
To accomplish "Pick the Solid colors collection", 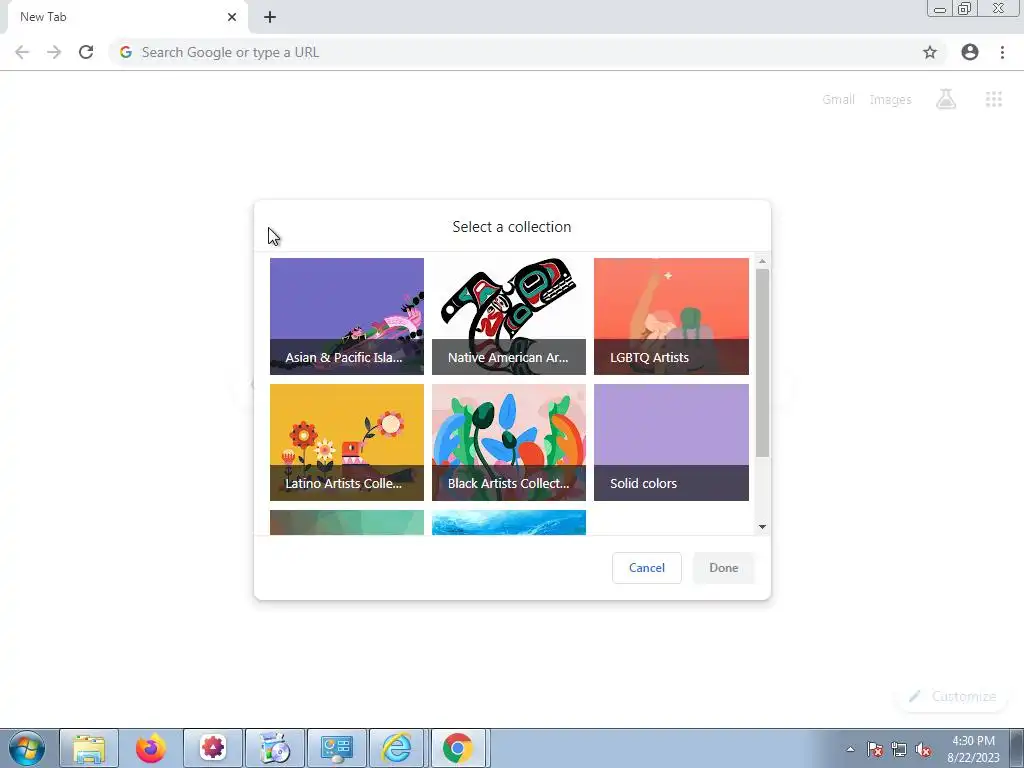I will 671,442.
